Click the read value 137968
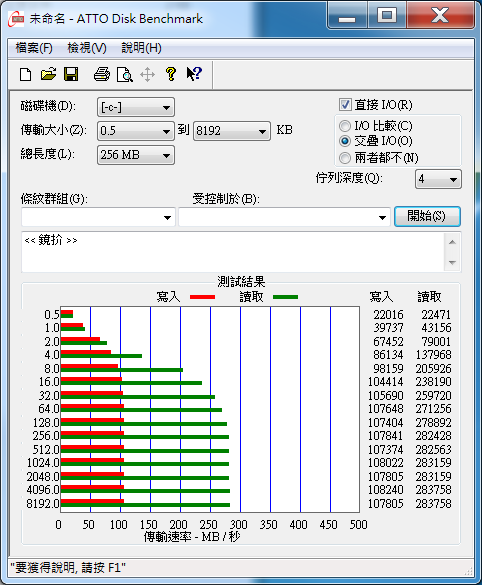This screenshot has height=585, width=482. 434,355
